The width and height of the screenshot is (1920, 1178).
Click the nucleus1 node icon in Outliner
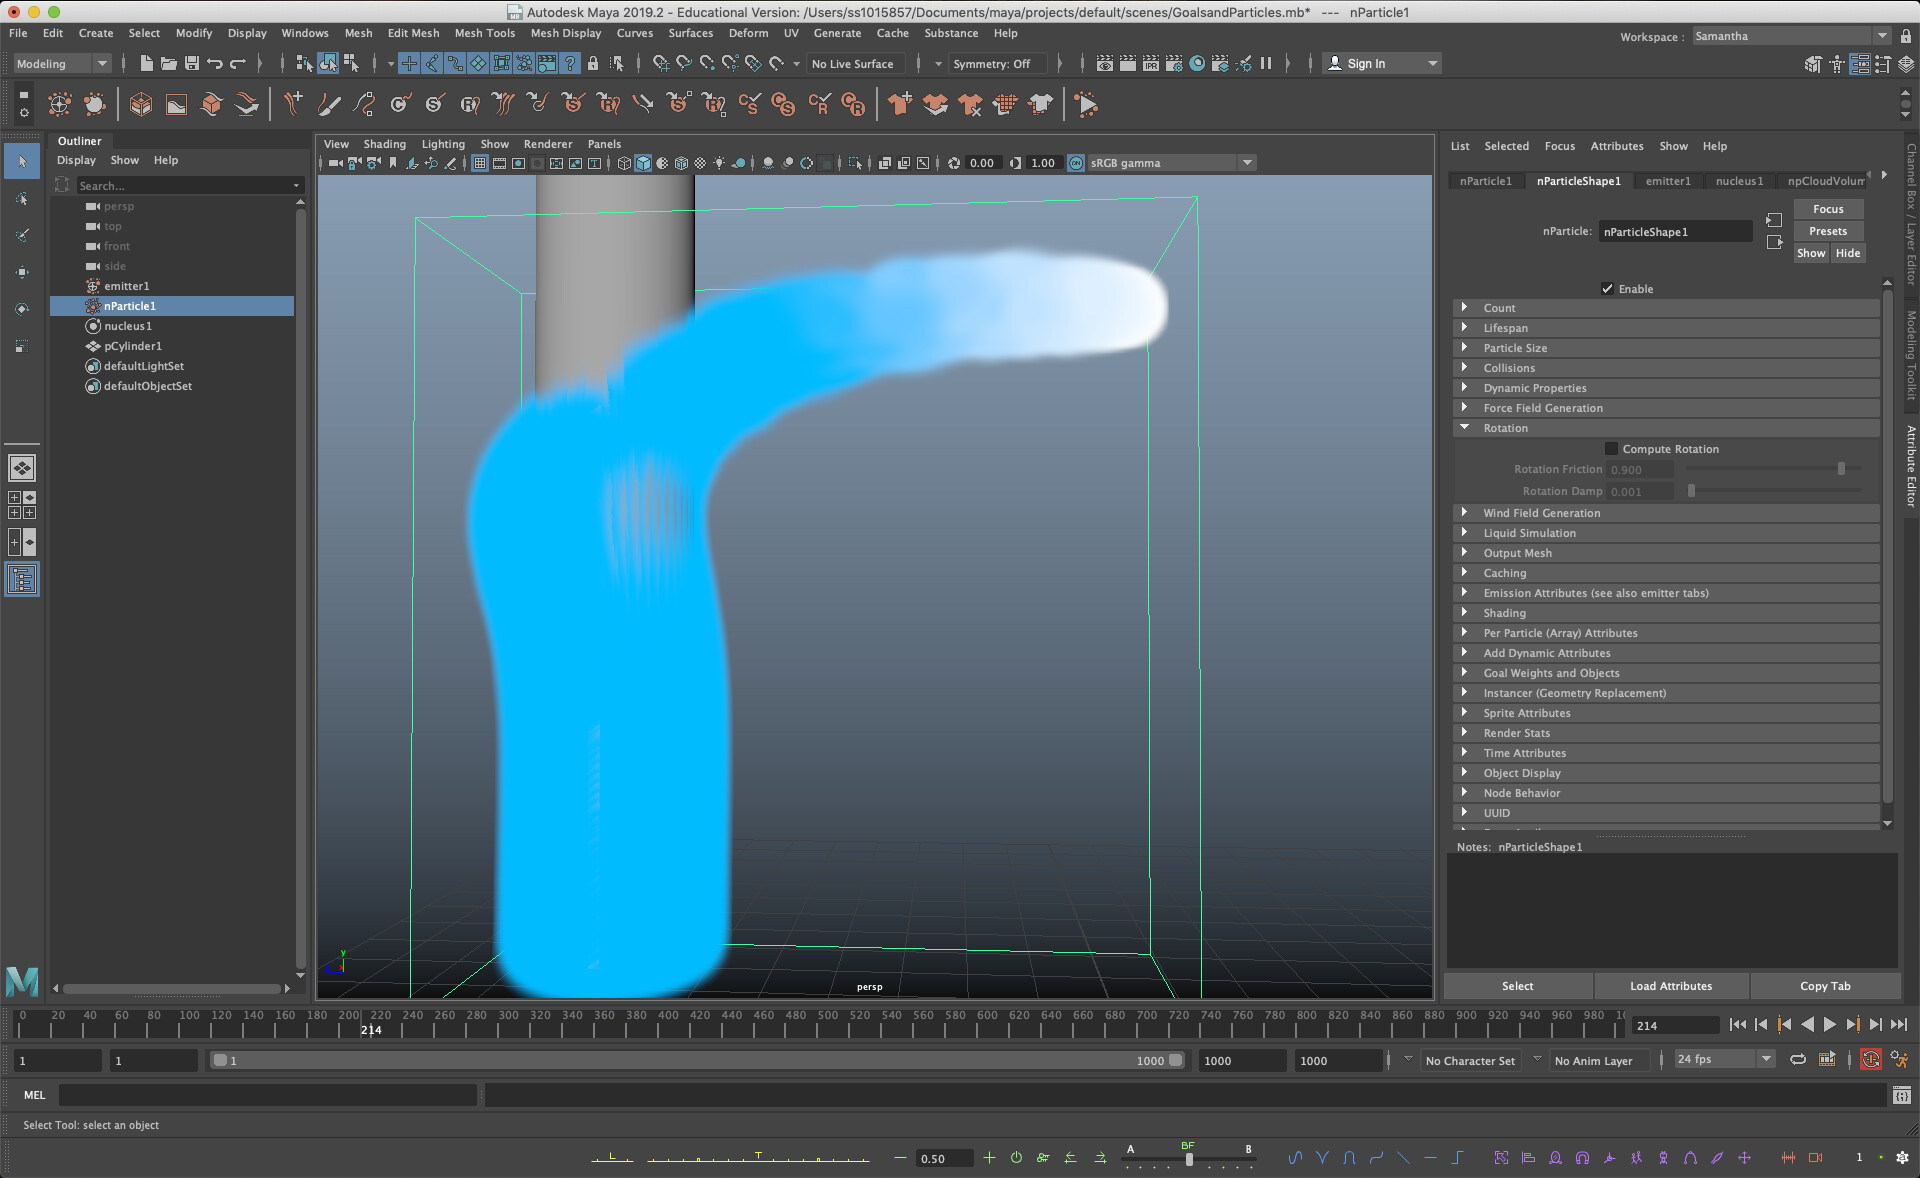(x=93, y=326)
